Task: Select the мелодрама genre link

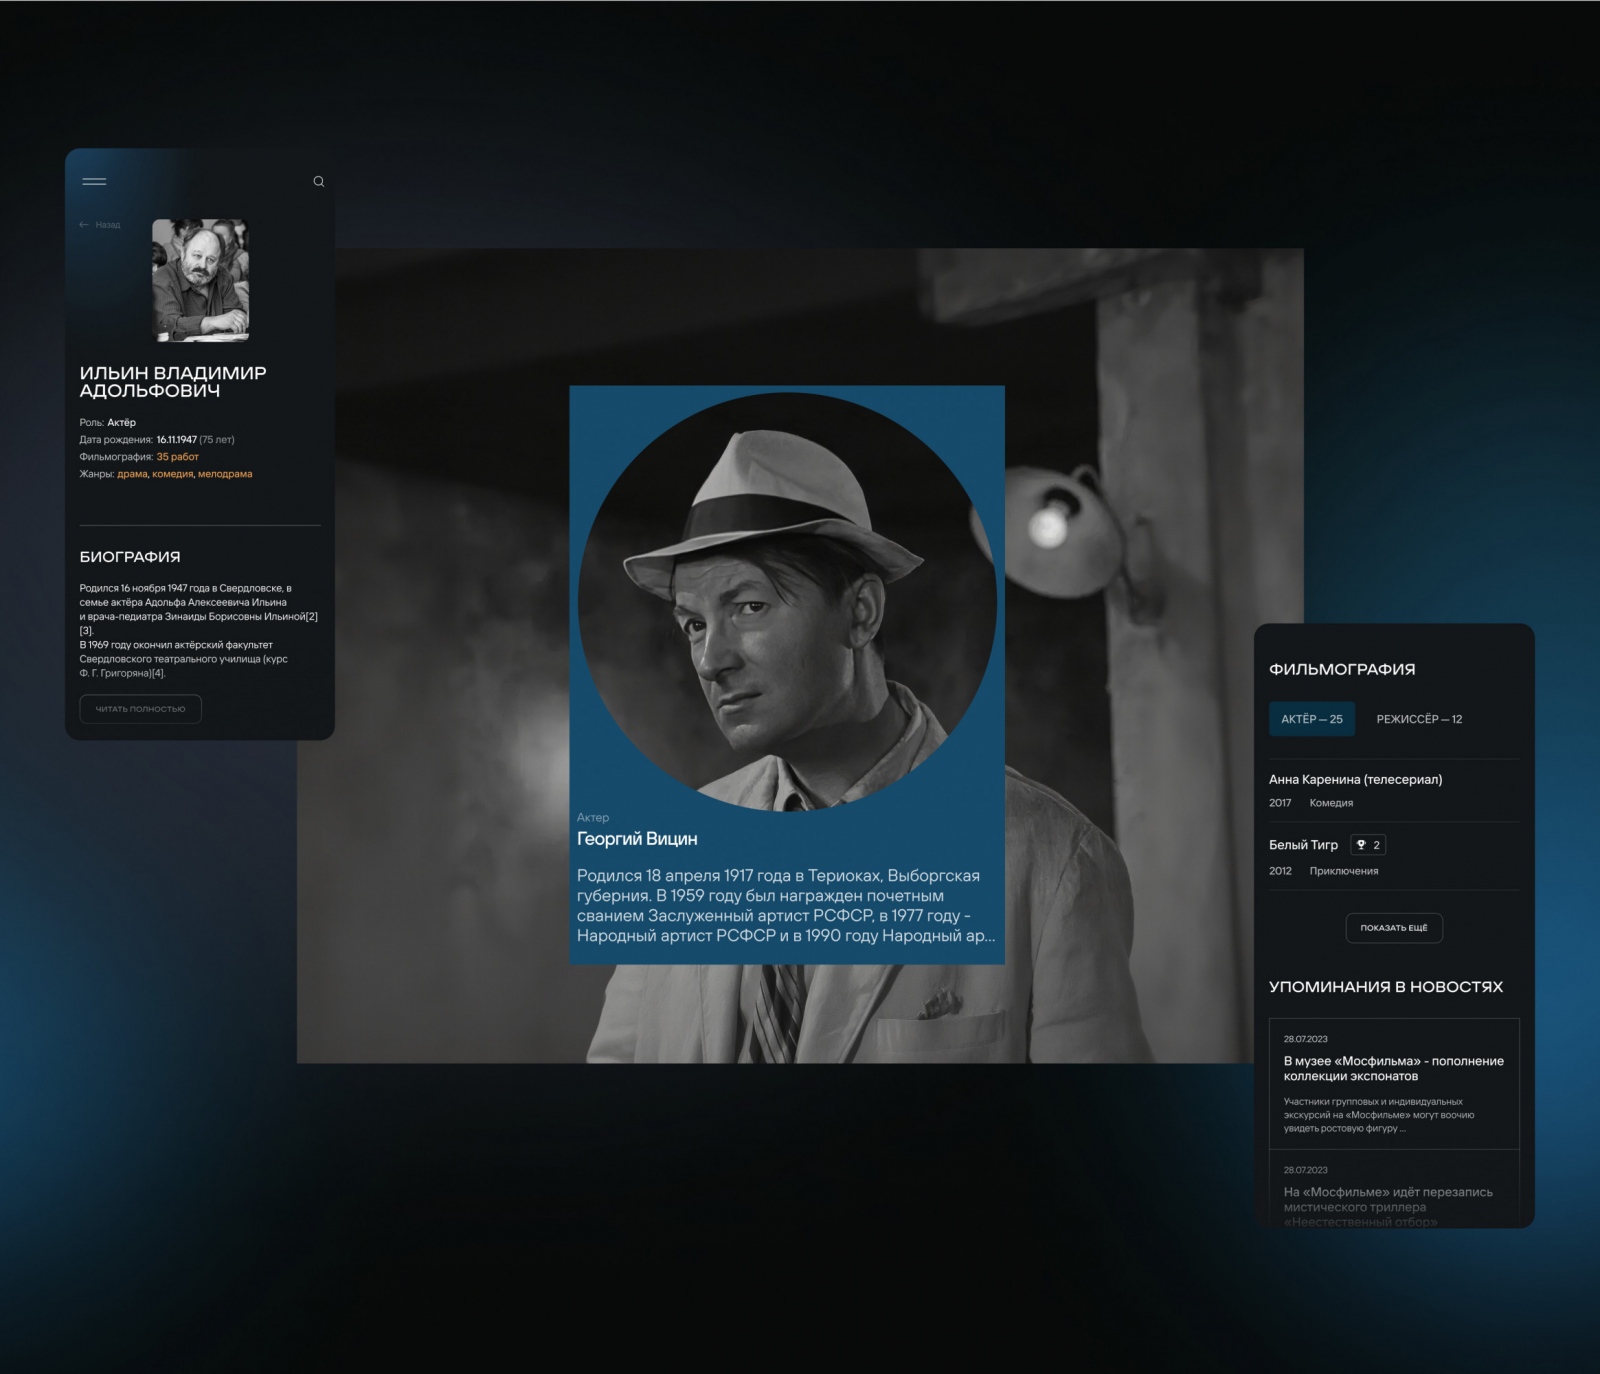Action: coord(225,474)
